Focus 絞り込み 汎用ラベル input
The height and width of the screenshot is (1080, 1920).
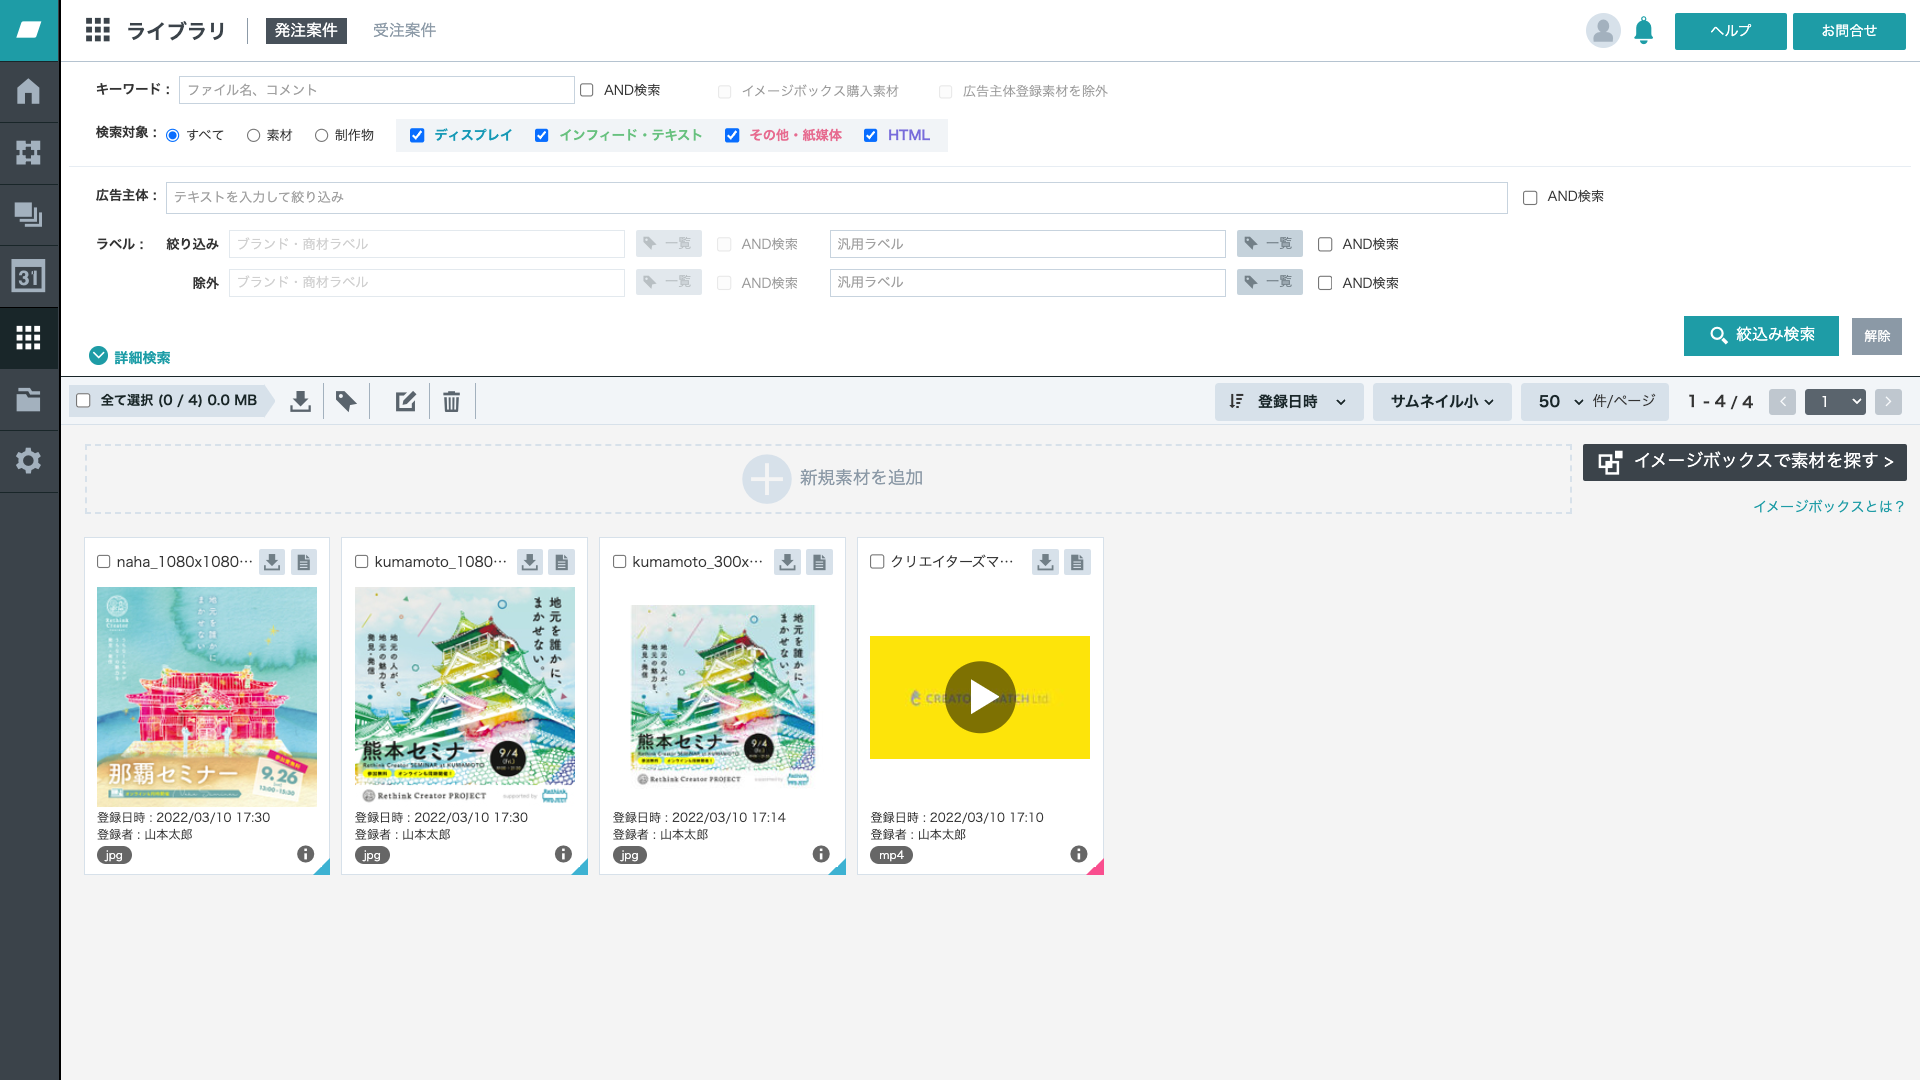pyautogui.click(x=1028, y=244)
